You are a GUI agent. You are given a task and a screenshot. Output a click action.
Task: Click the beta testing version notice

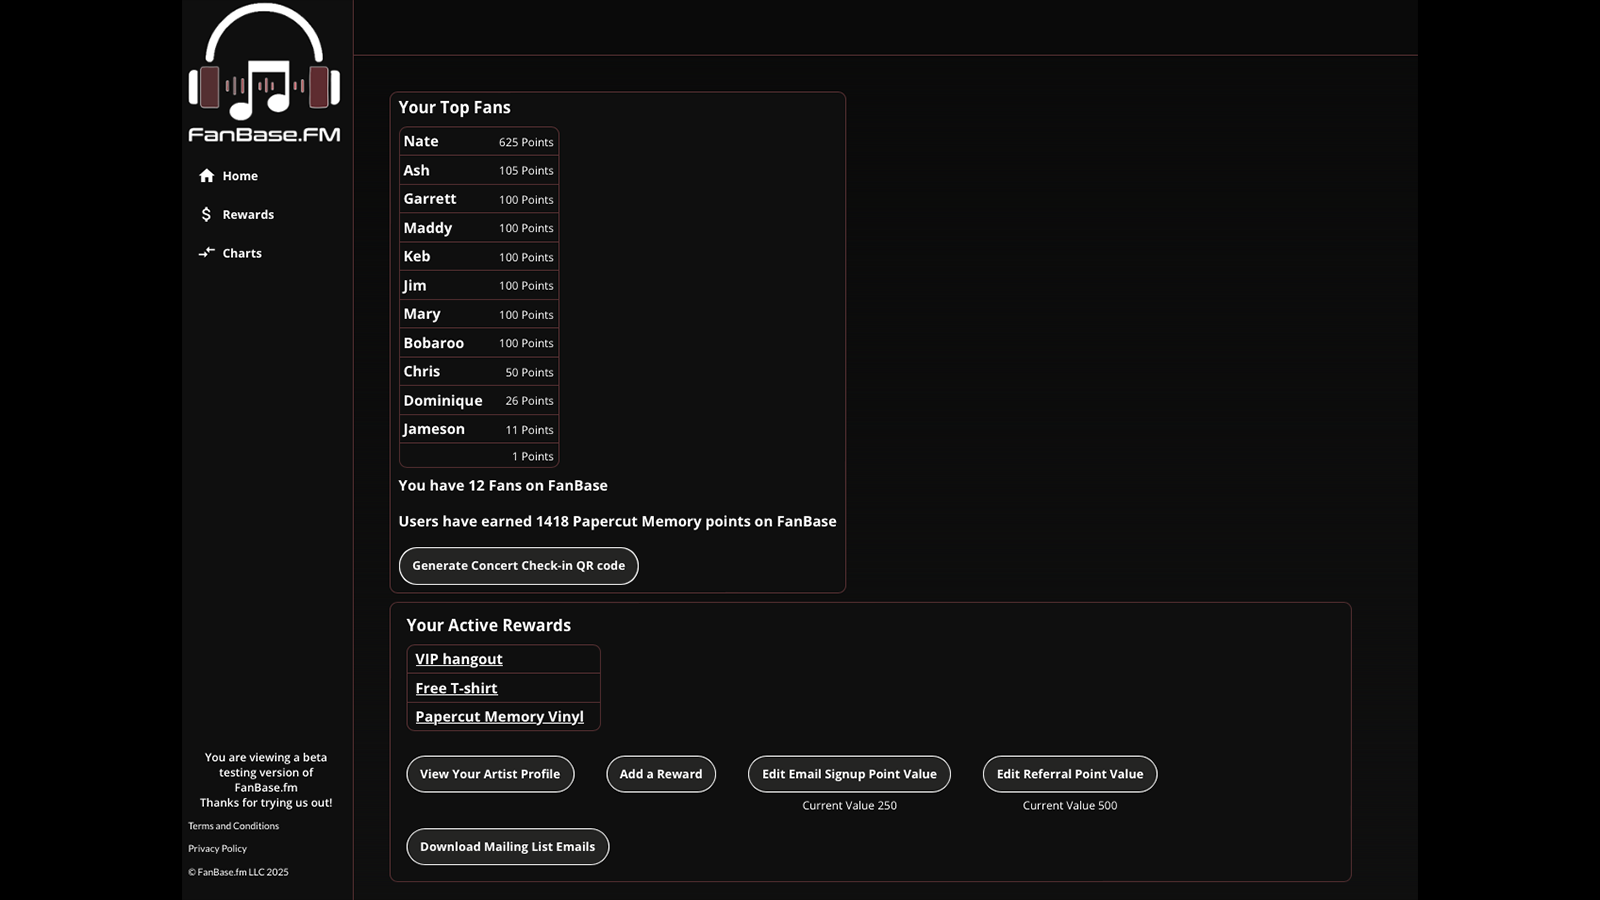pos(266,780)
